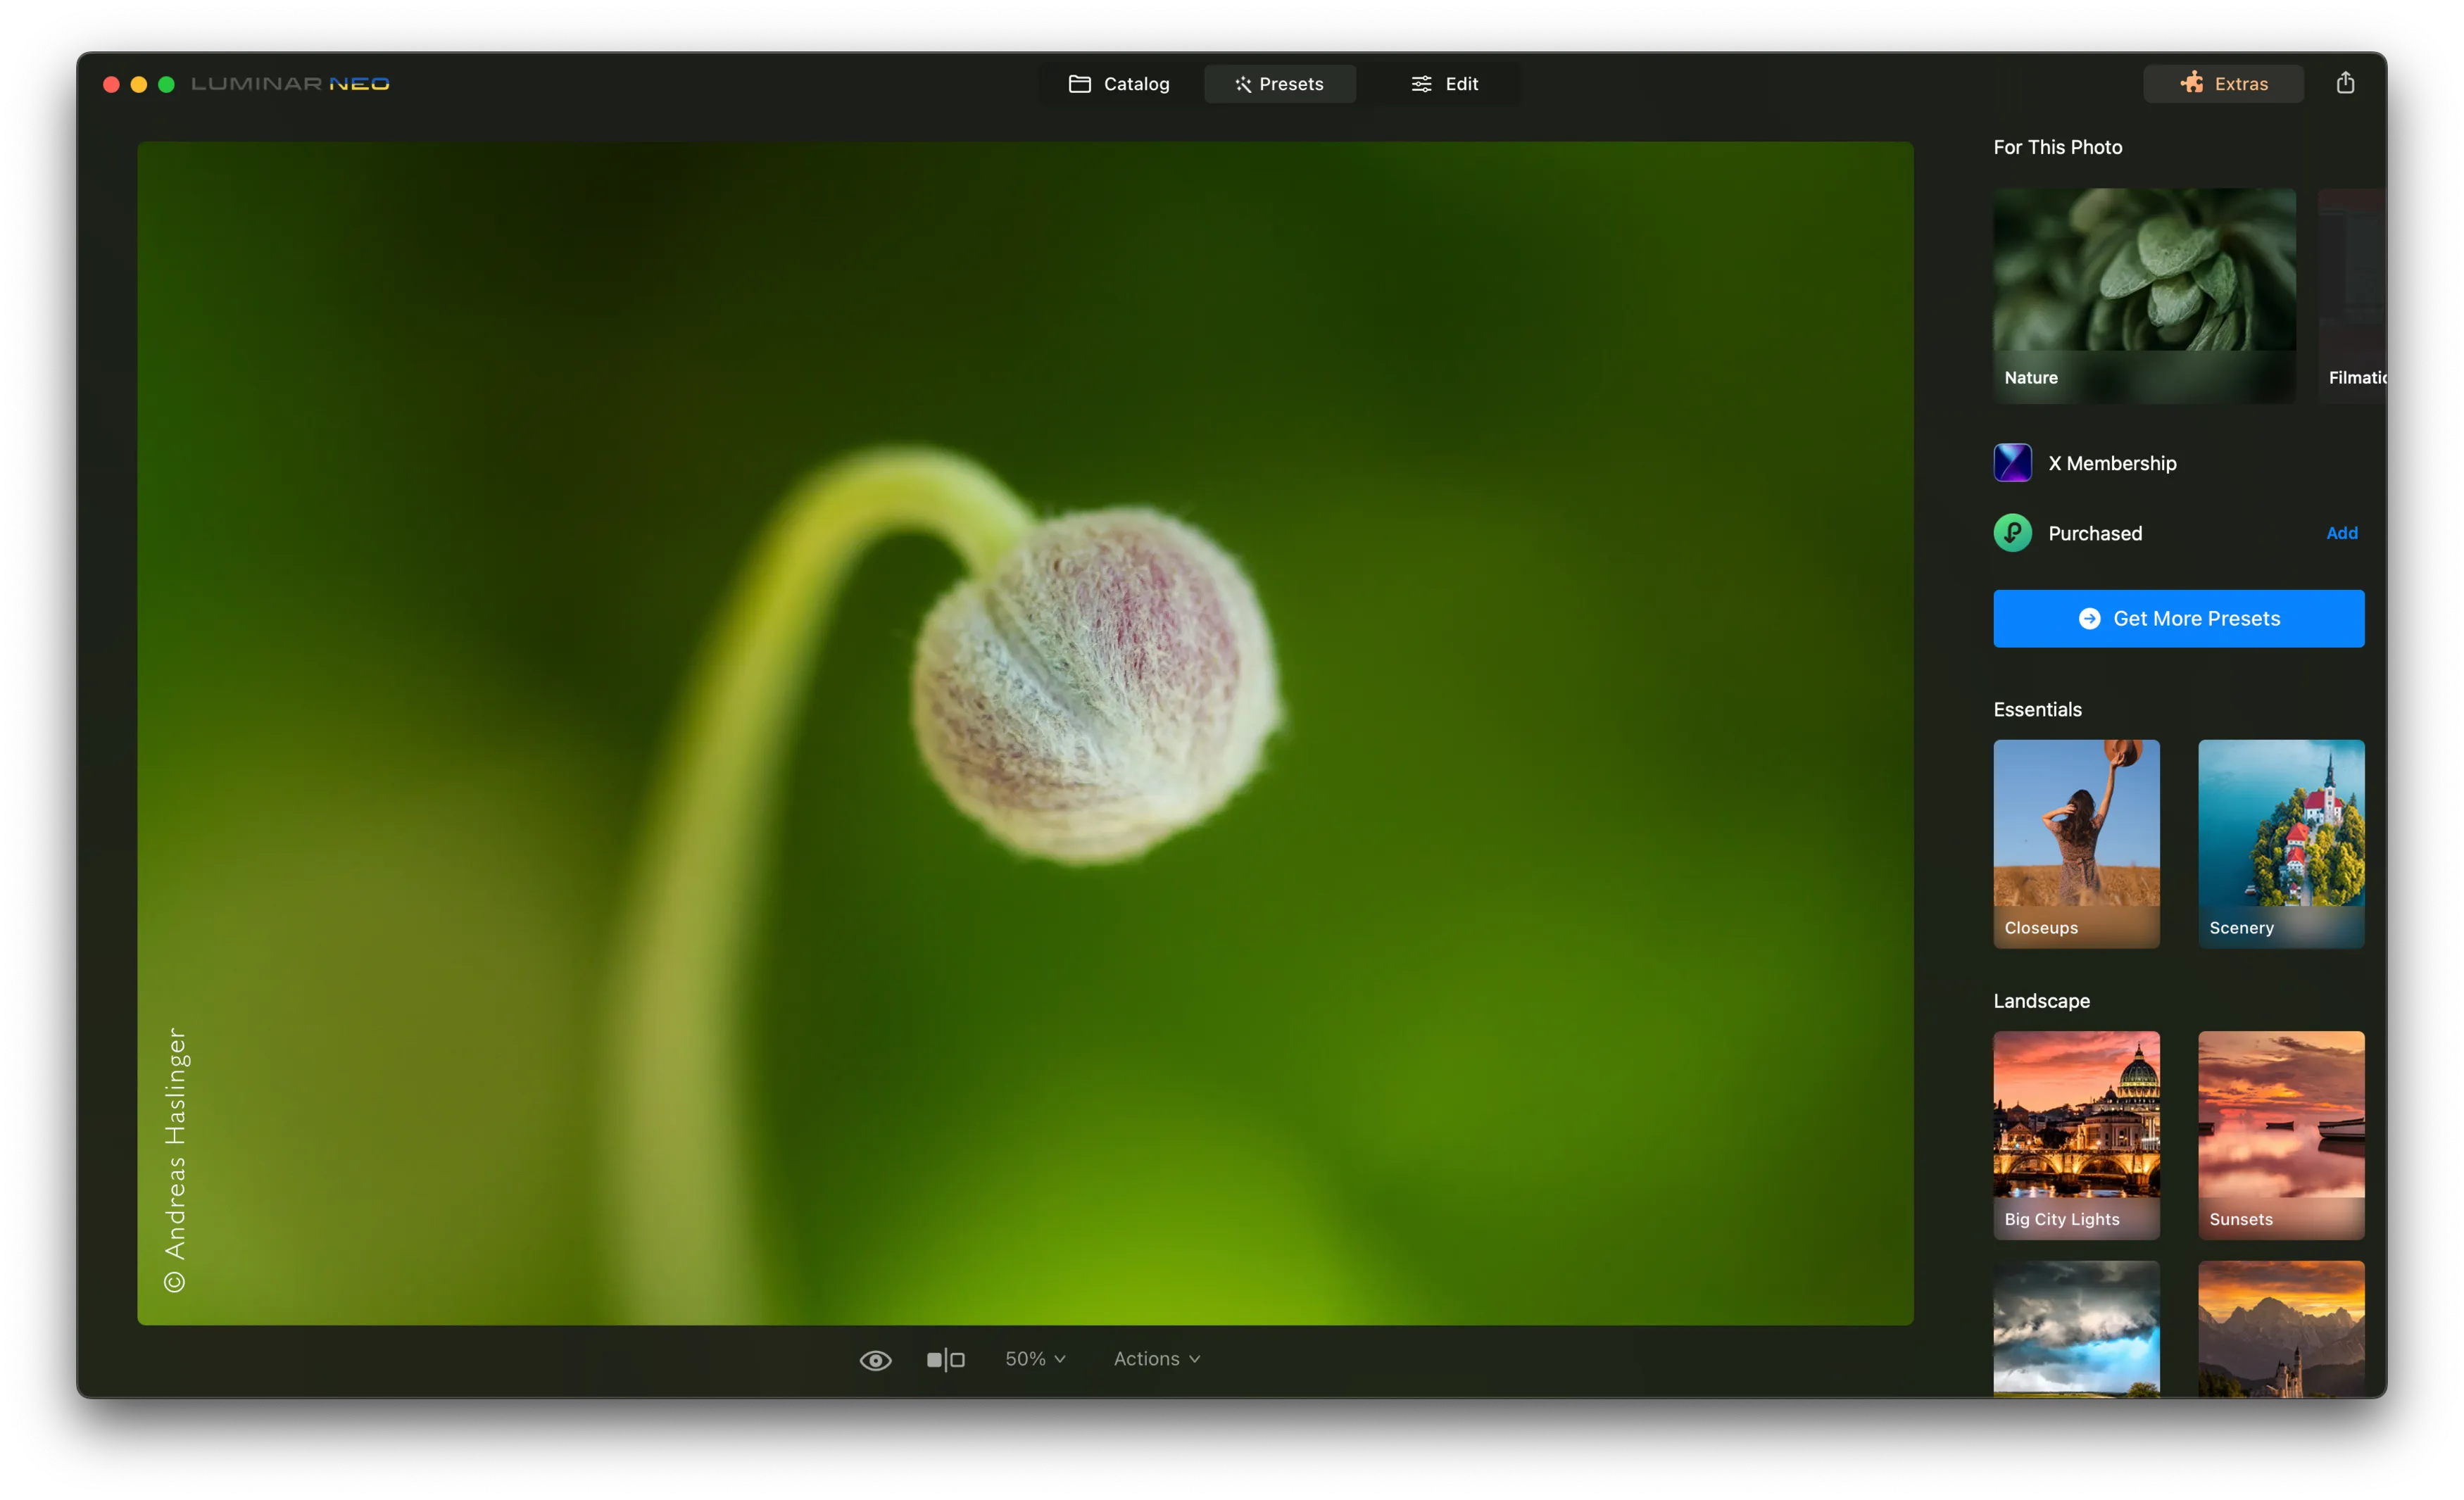Toggle the eye preview of original
Image resolution: width=2464 pixels, height=1500 pixels.
pyautogui.click(x=875, y=1360)
